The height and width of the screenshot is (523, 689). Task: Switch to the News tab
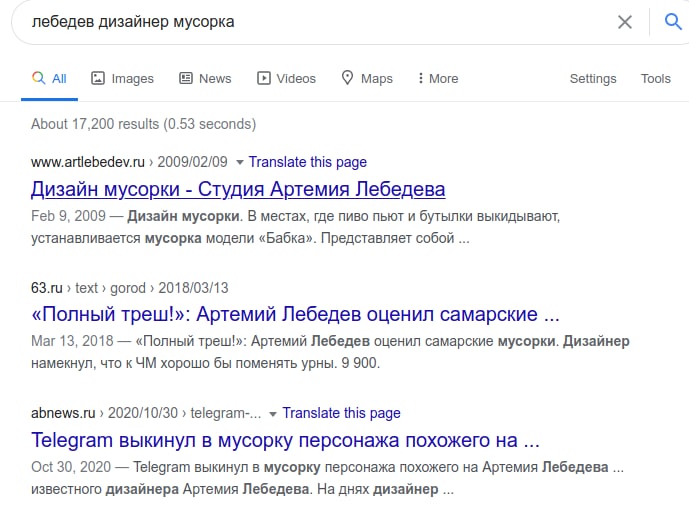(205, 79)
